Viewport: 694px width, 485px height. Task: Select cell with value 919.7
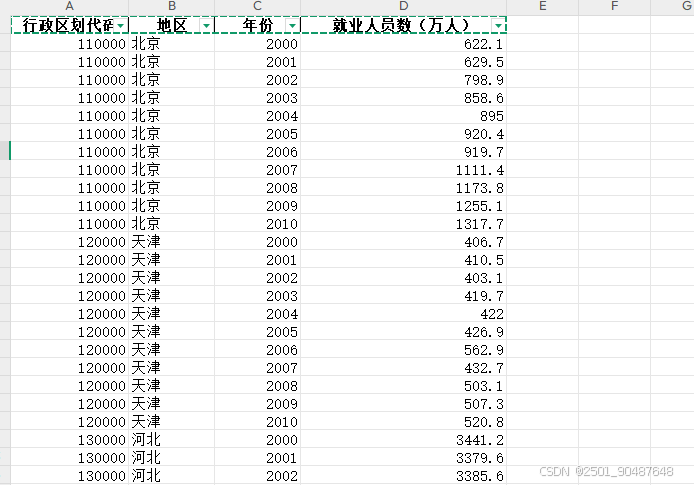(x=403, y=151)
